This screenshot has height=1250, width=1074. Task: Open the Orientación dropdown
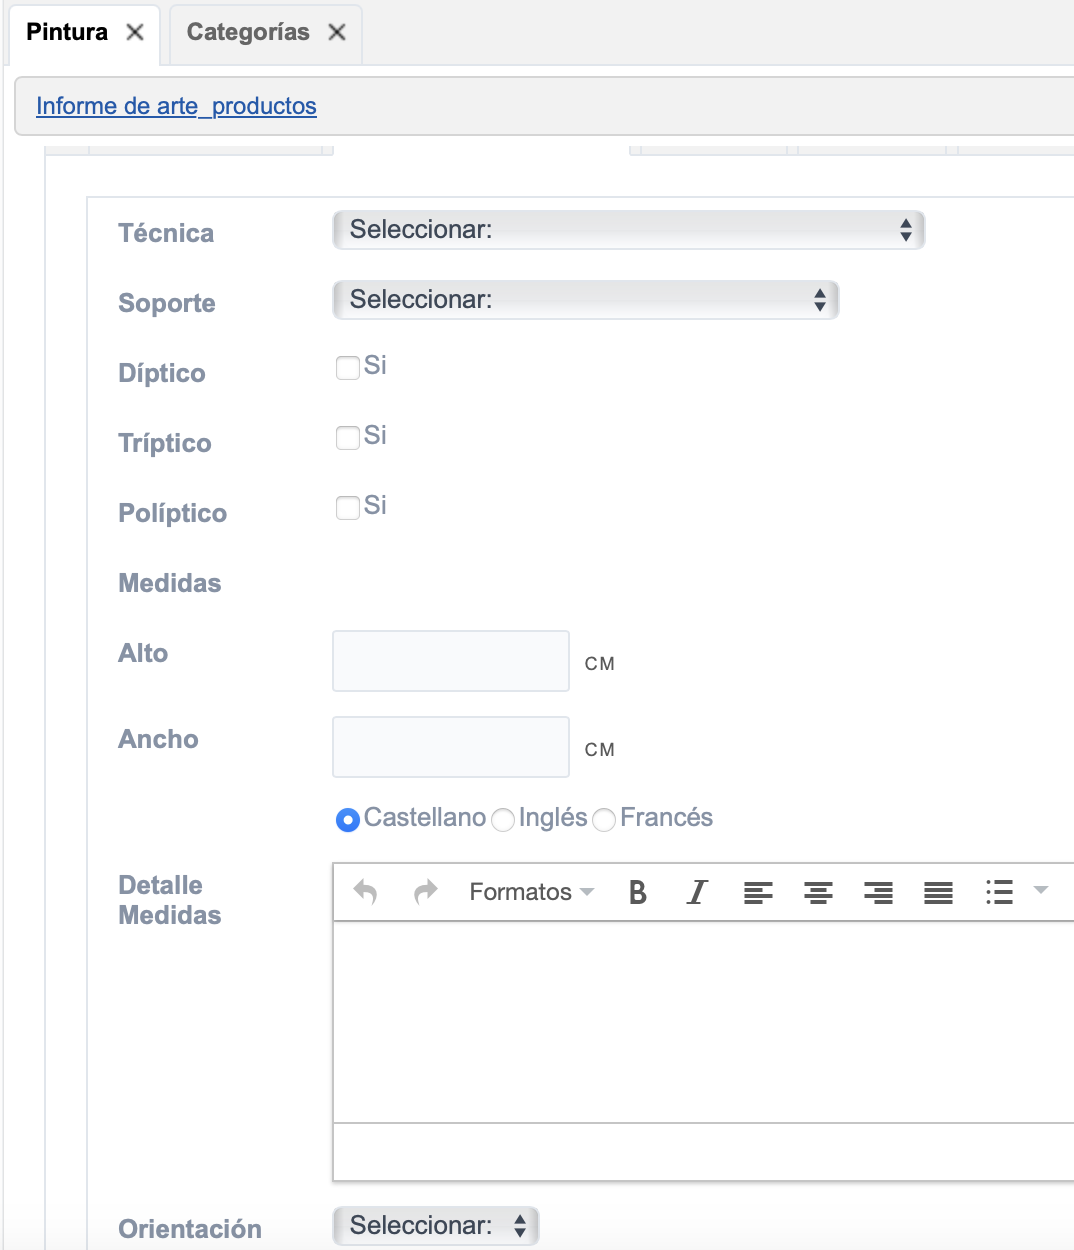coord(435,1226)
